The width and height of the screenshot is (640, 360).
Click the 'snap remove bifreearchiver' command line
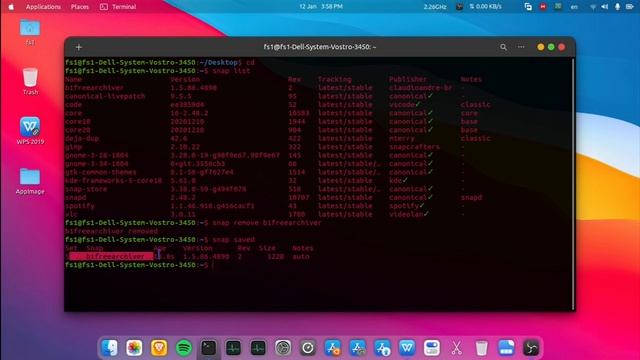pos(267,223)
